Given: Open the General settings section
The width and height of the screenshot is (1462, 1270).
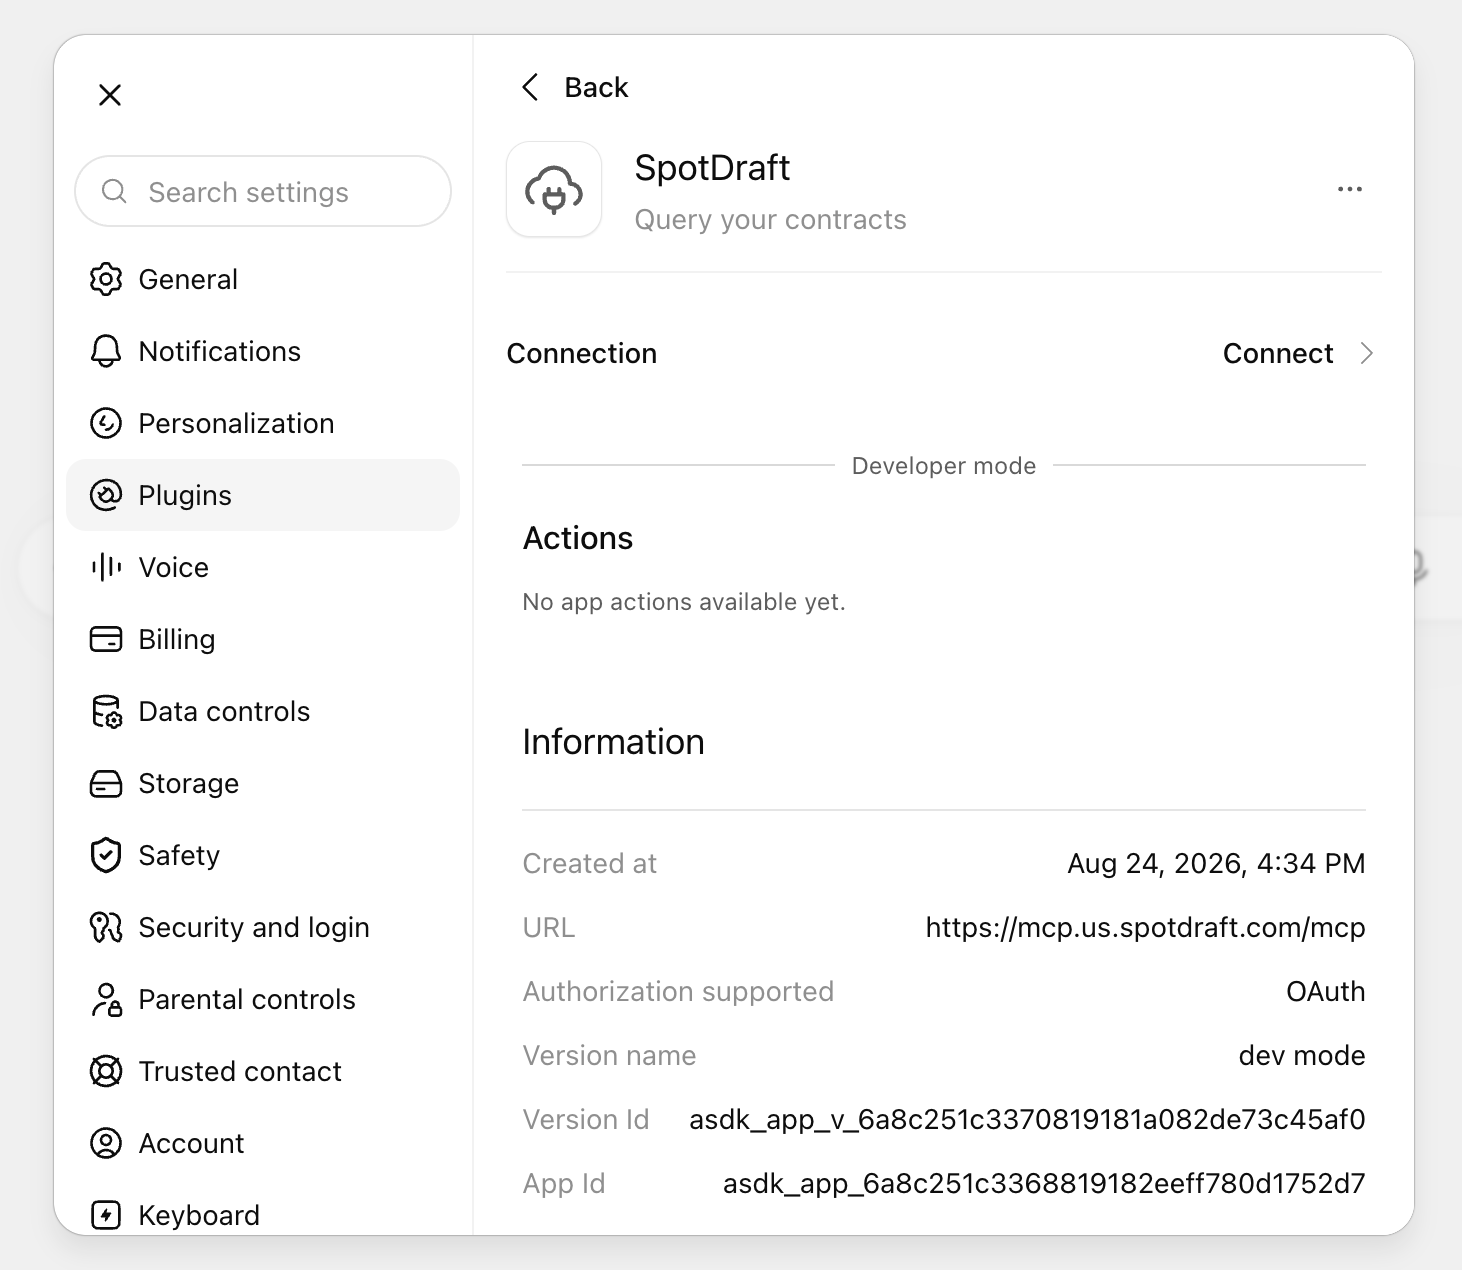Looking at the screenshot, I should pos(263,279).
